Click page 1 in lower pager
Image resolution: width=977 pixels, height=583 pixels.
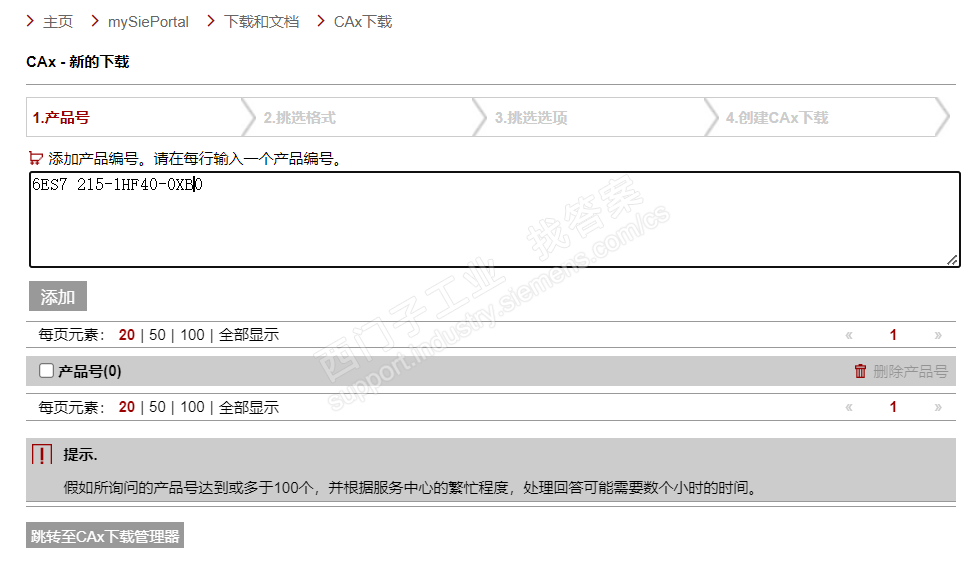pos(893,407)
